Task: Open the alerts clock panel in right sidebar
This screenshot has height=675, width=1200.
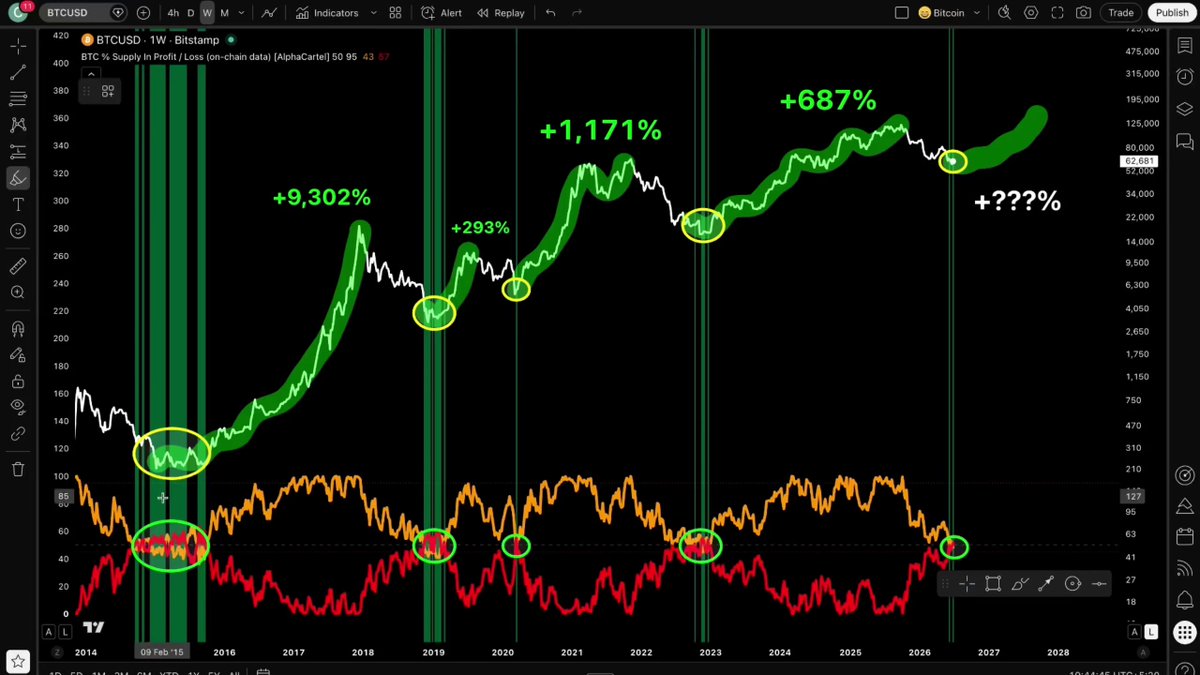Action: (1184, 78)
